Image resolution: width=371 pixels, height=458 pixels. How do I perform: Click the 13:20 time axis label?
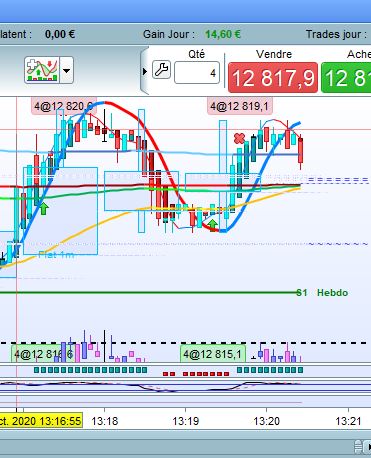point(266,421)
